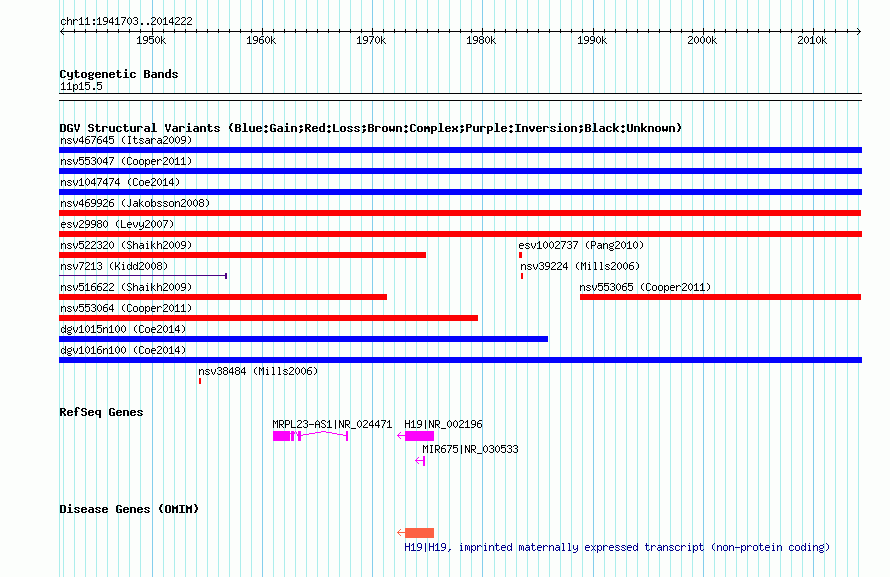Click the MRPL23-AS1 gene glyph

click(310, 436)
